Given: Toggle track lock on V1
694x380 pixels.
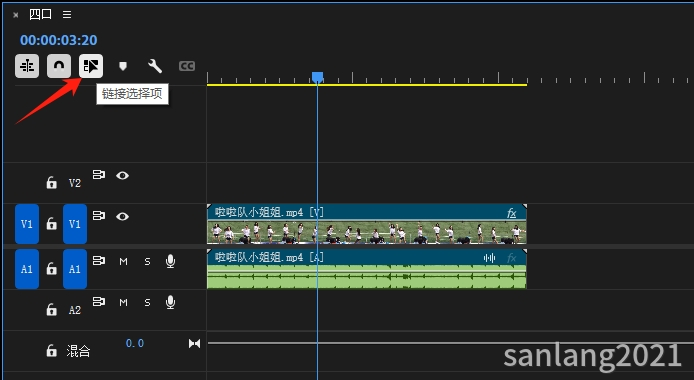Looking at the screenshot, I should click(52, 223).
